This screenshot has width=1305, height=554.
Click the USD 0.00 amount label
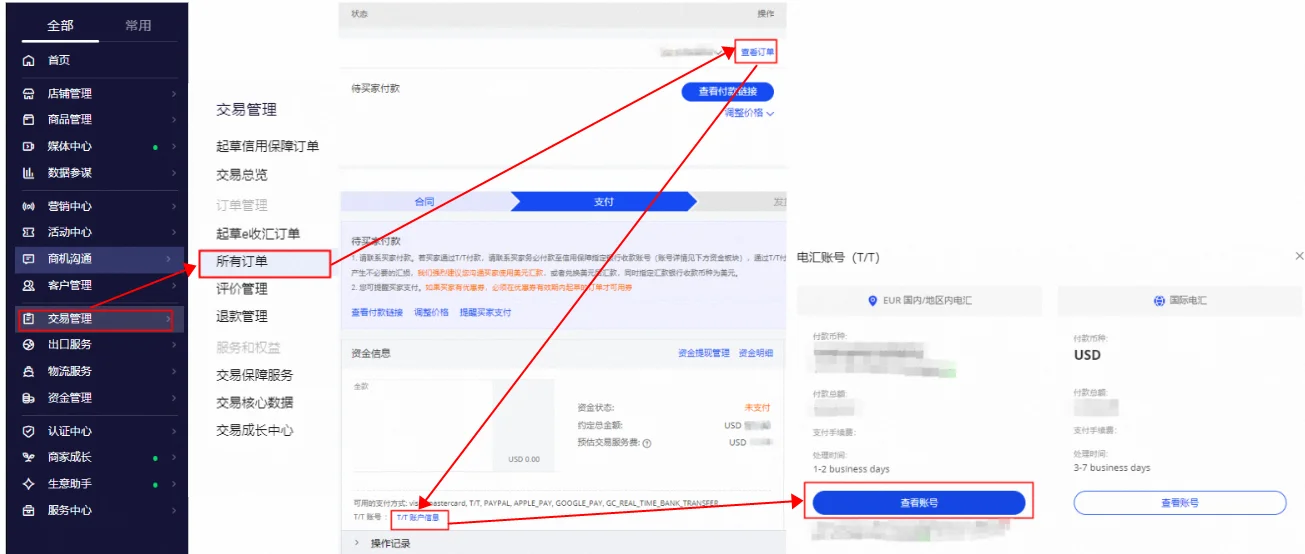point(524,459)
